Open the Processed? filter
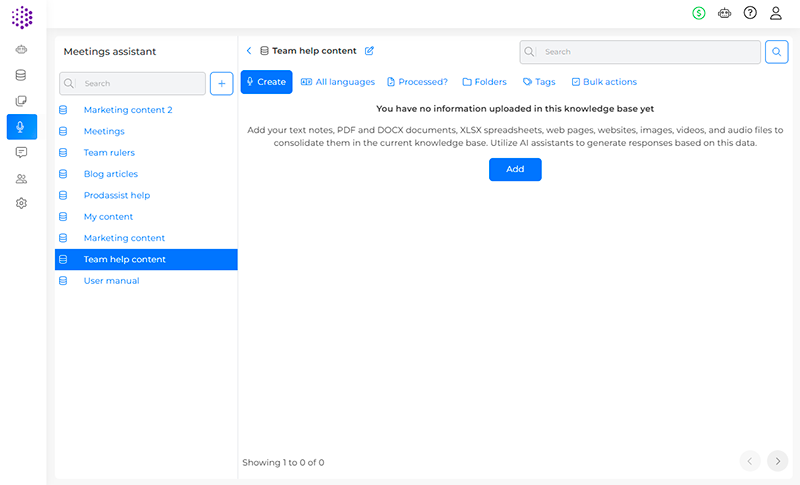The image size is (800, 485). [417, 82]
